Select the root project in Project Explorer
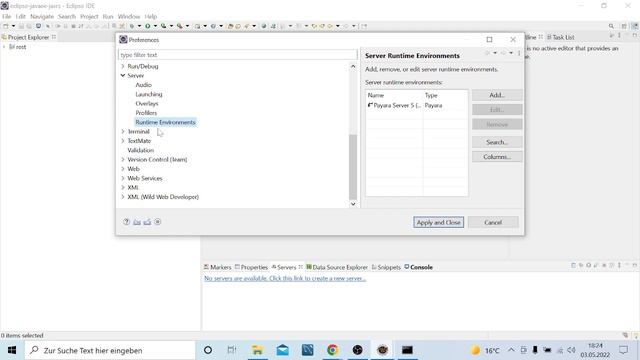 pyautogui.click(x=17, y=47)
